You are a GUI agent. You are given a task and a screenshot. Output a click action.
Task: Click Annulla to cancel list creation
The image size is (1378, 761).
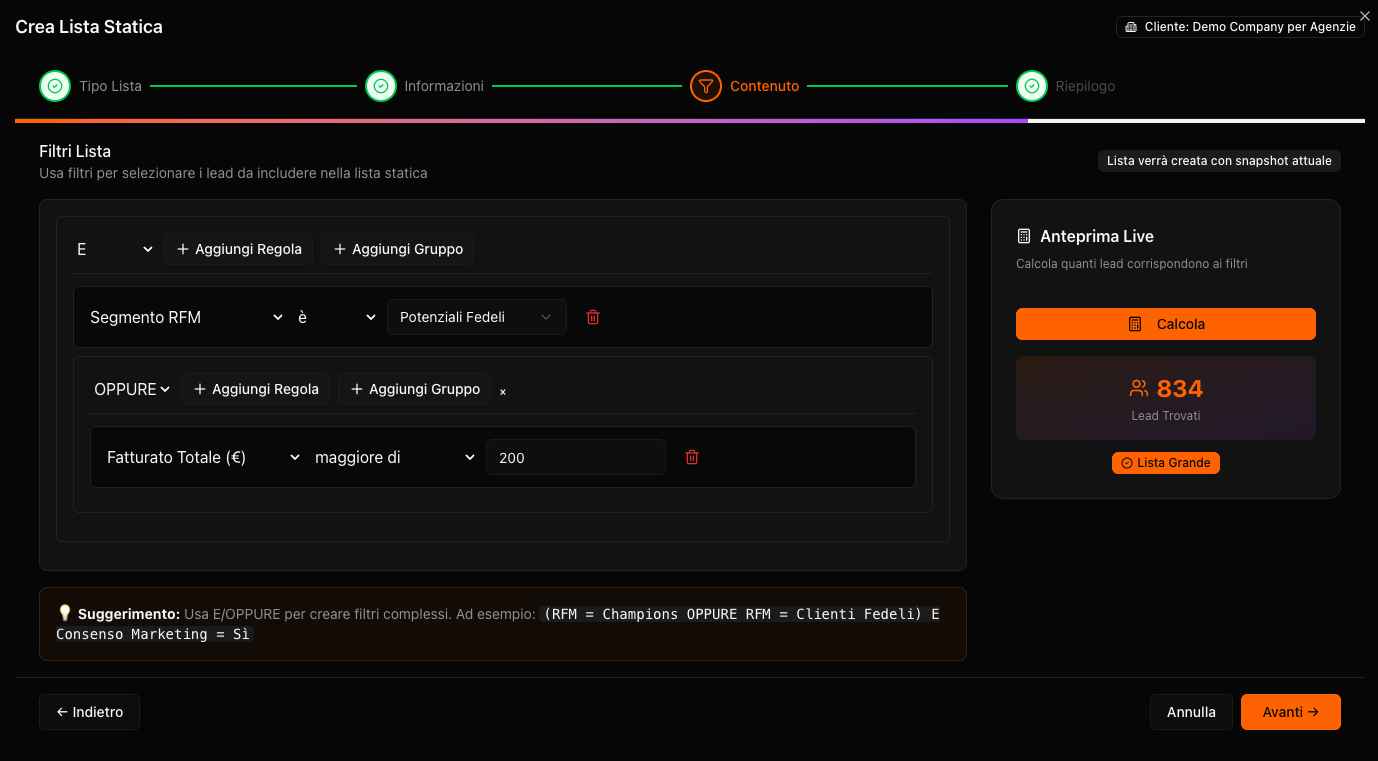click(x=1191, y=712)
